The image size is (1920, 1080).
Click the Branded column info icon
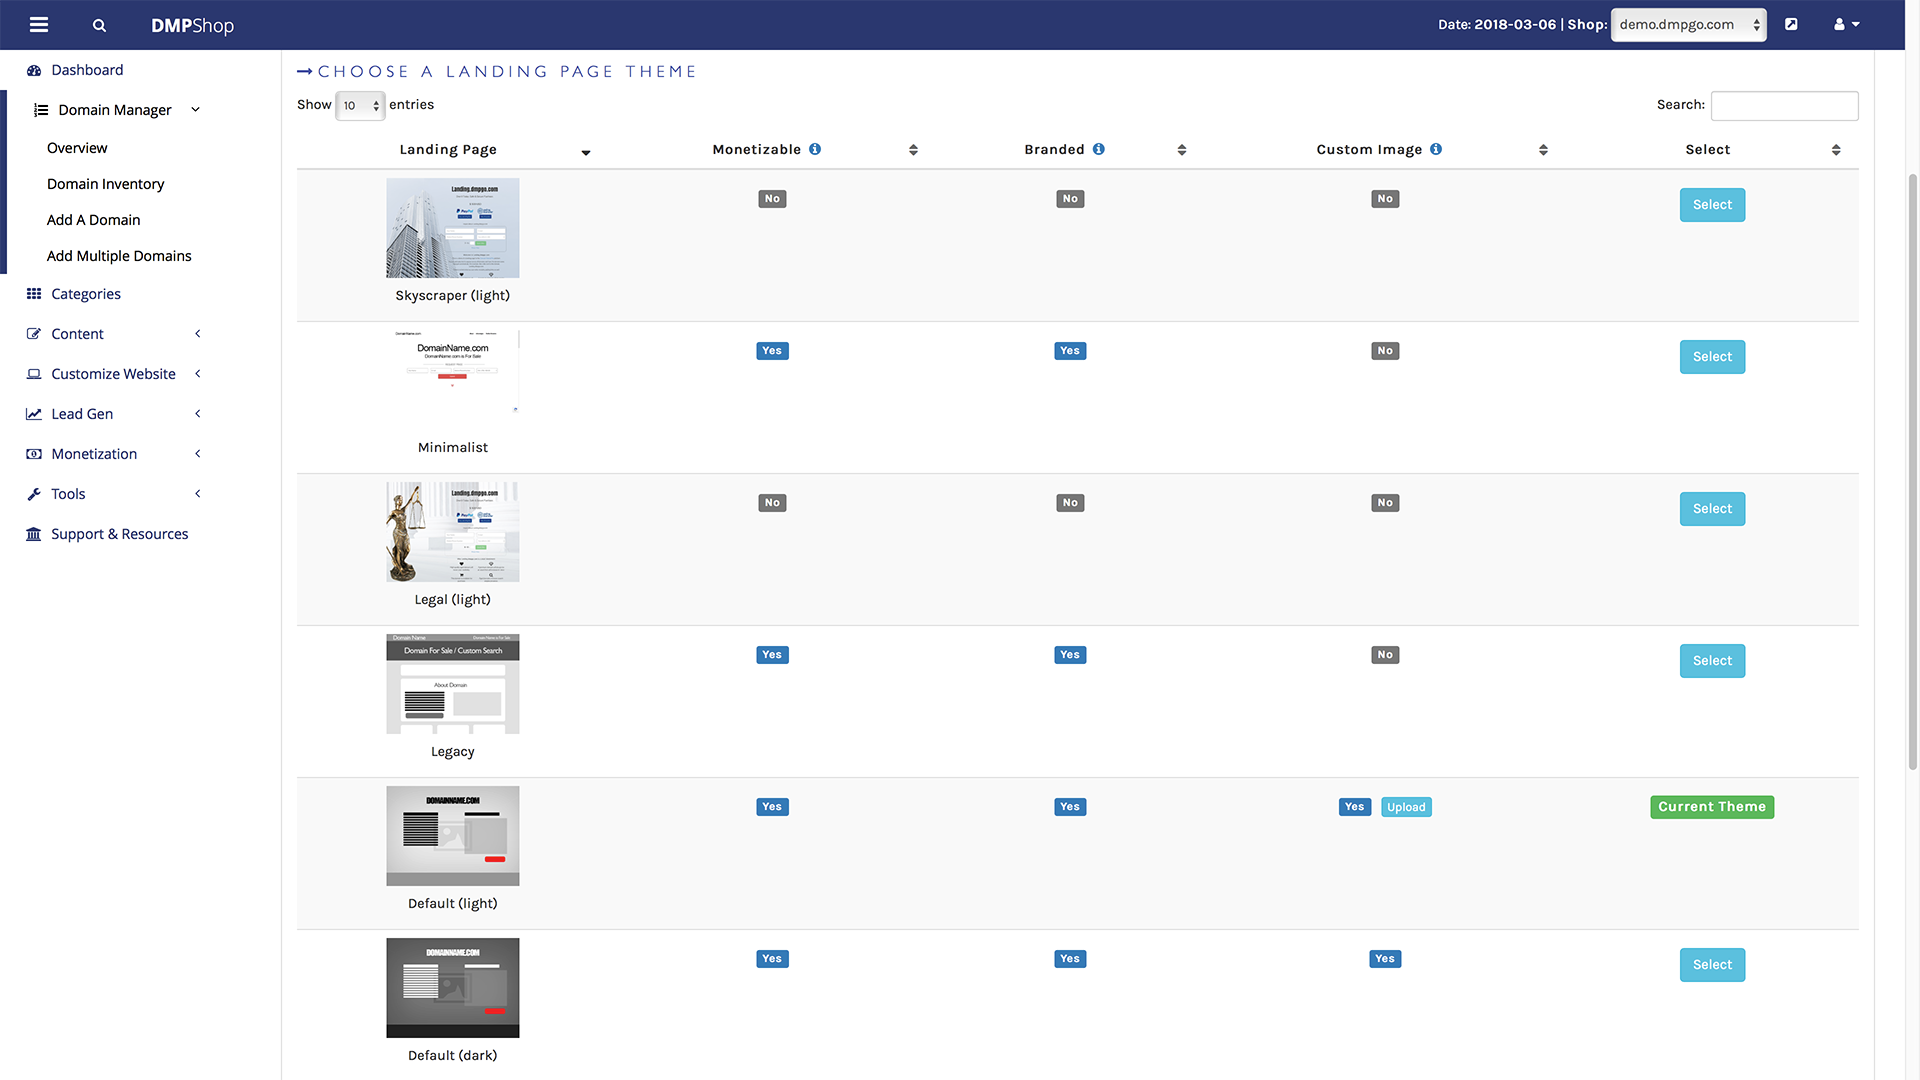[x=1098, y=149]
